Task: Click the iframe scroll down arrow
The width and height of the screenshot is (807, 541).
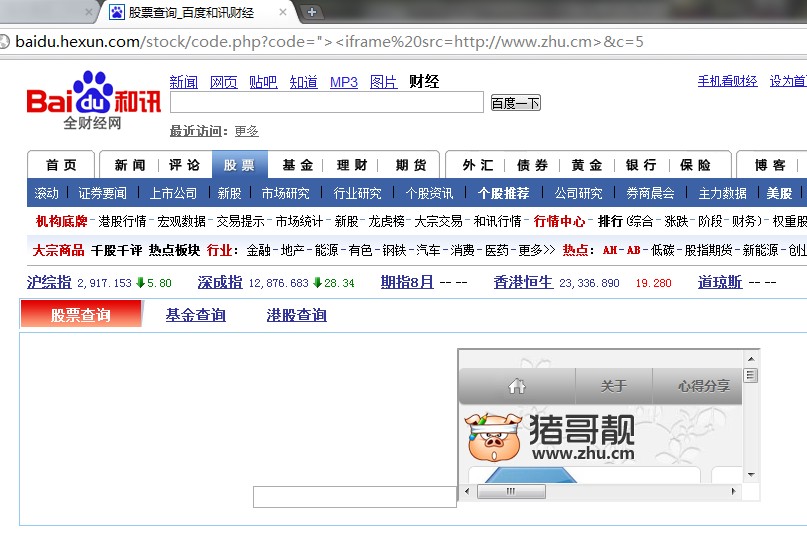Action: [x=751, y=475]
